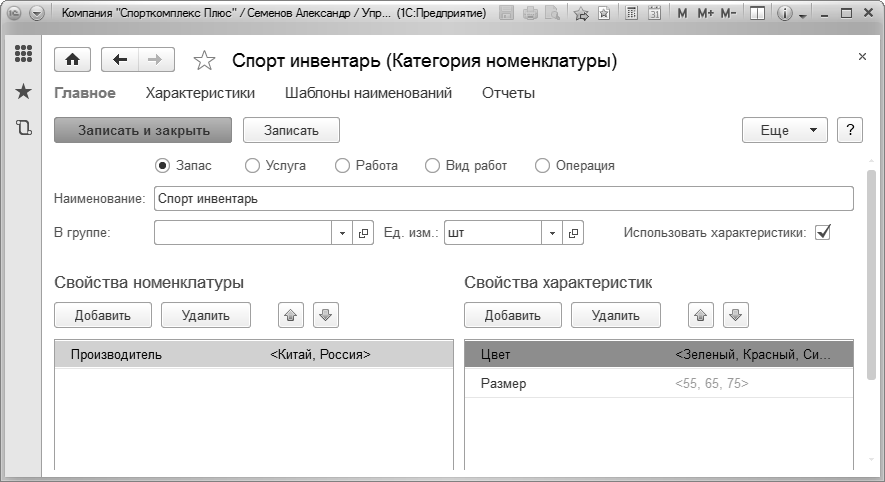Move nomenclature property up
Viewport: 885px width, 482px height.
click(291, 315)
